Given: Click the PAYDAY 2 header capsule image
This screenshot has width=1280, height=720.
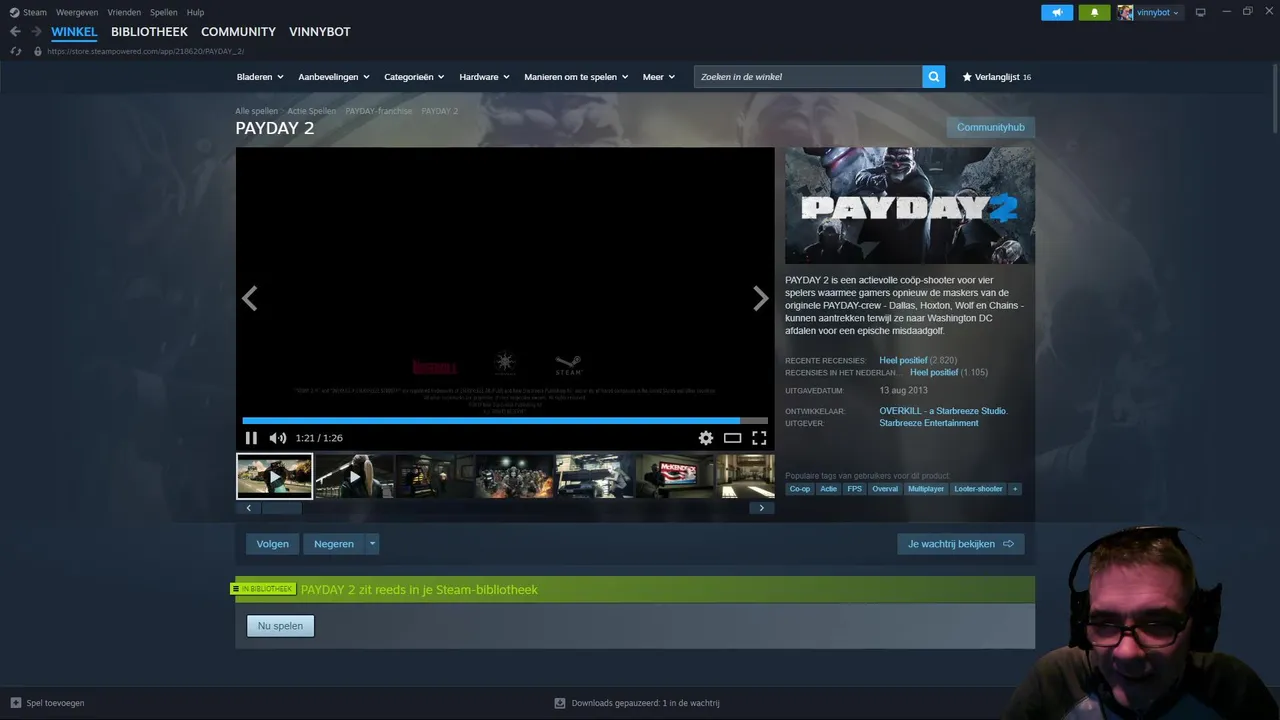Looking at the screenshot, I should [x=910, y=206].
